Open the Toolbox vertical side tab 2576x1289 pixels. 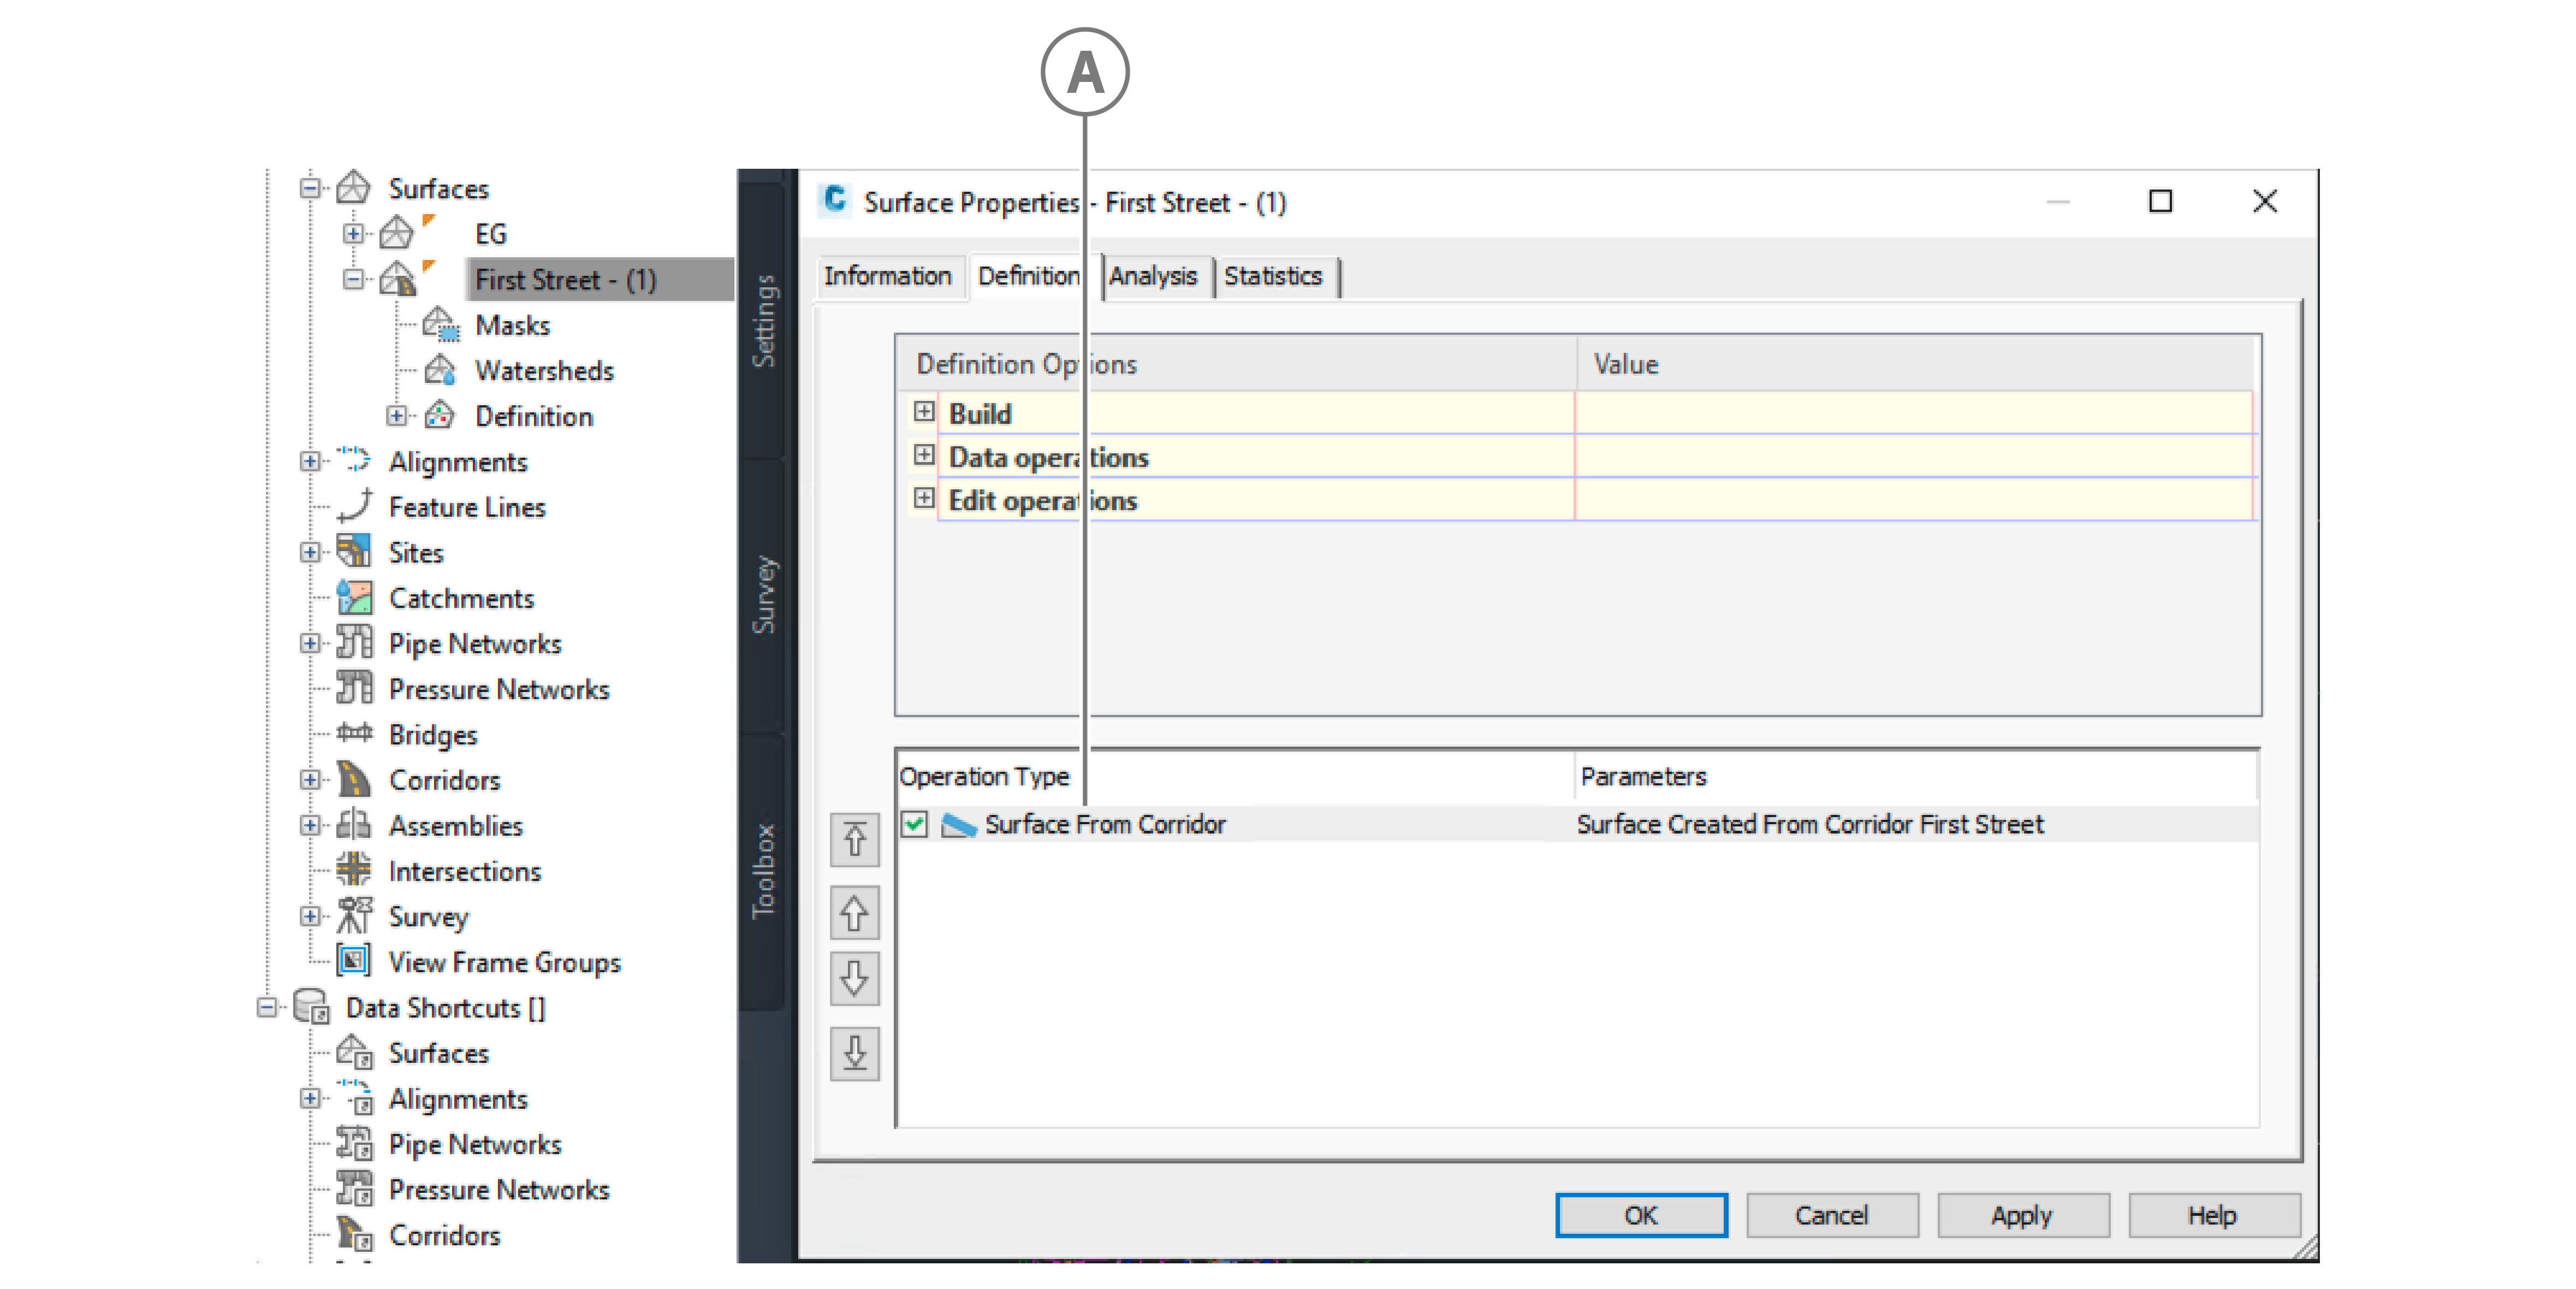pos(763,870)
